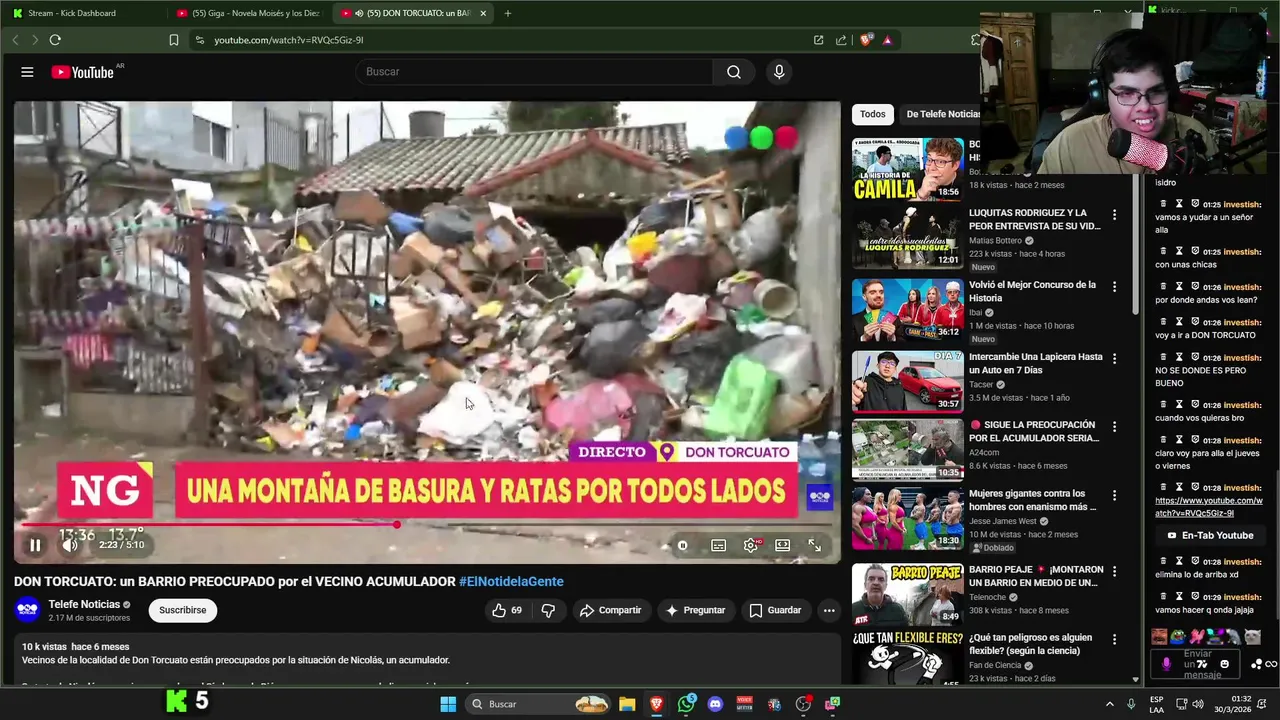1280x720 pixels.
Task: Show hidden system tray icons chevron
Action: 1109,704
